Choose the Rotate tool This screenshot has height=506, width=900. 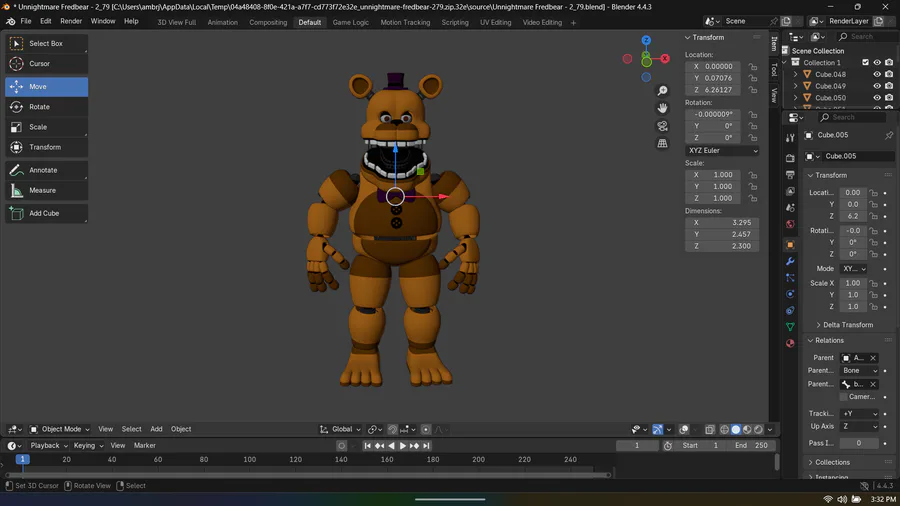pyautogui.click(x=46, y=107)
